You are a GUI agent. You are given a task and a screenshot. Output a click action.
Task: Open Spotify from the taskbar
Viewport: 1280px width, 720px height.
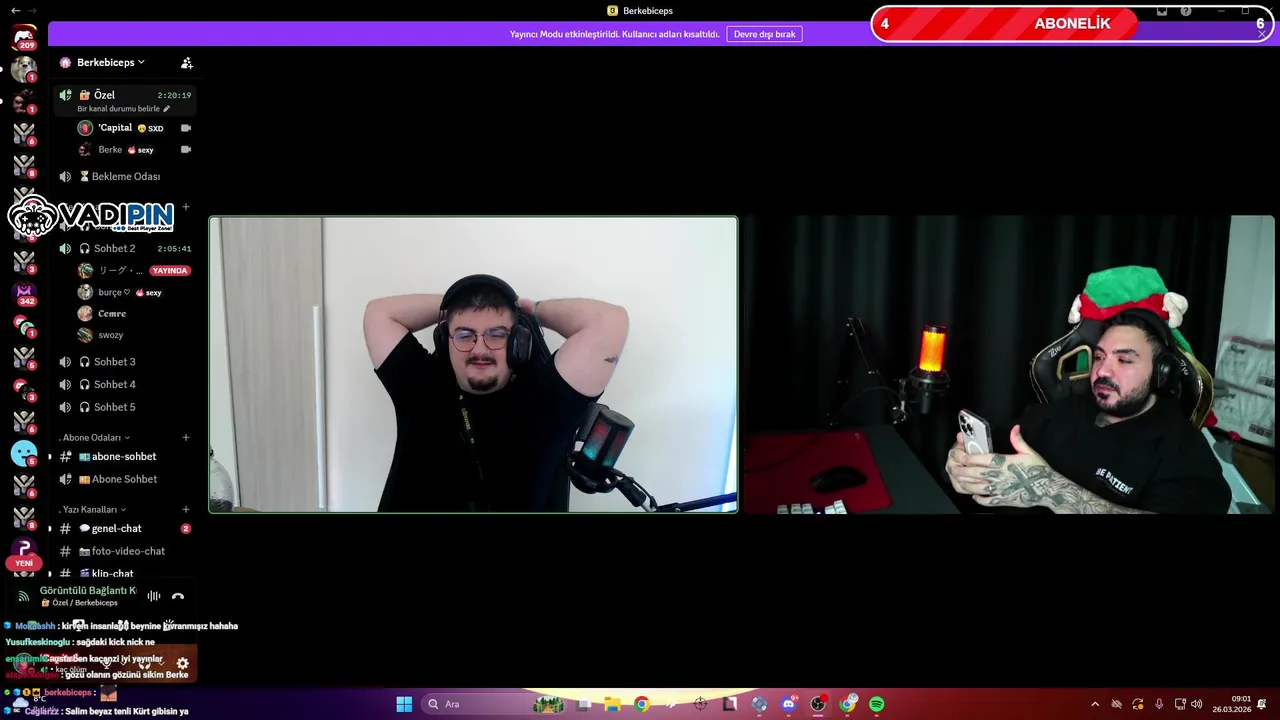pos(877,704)
